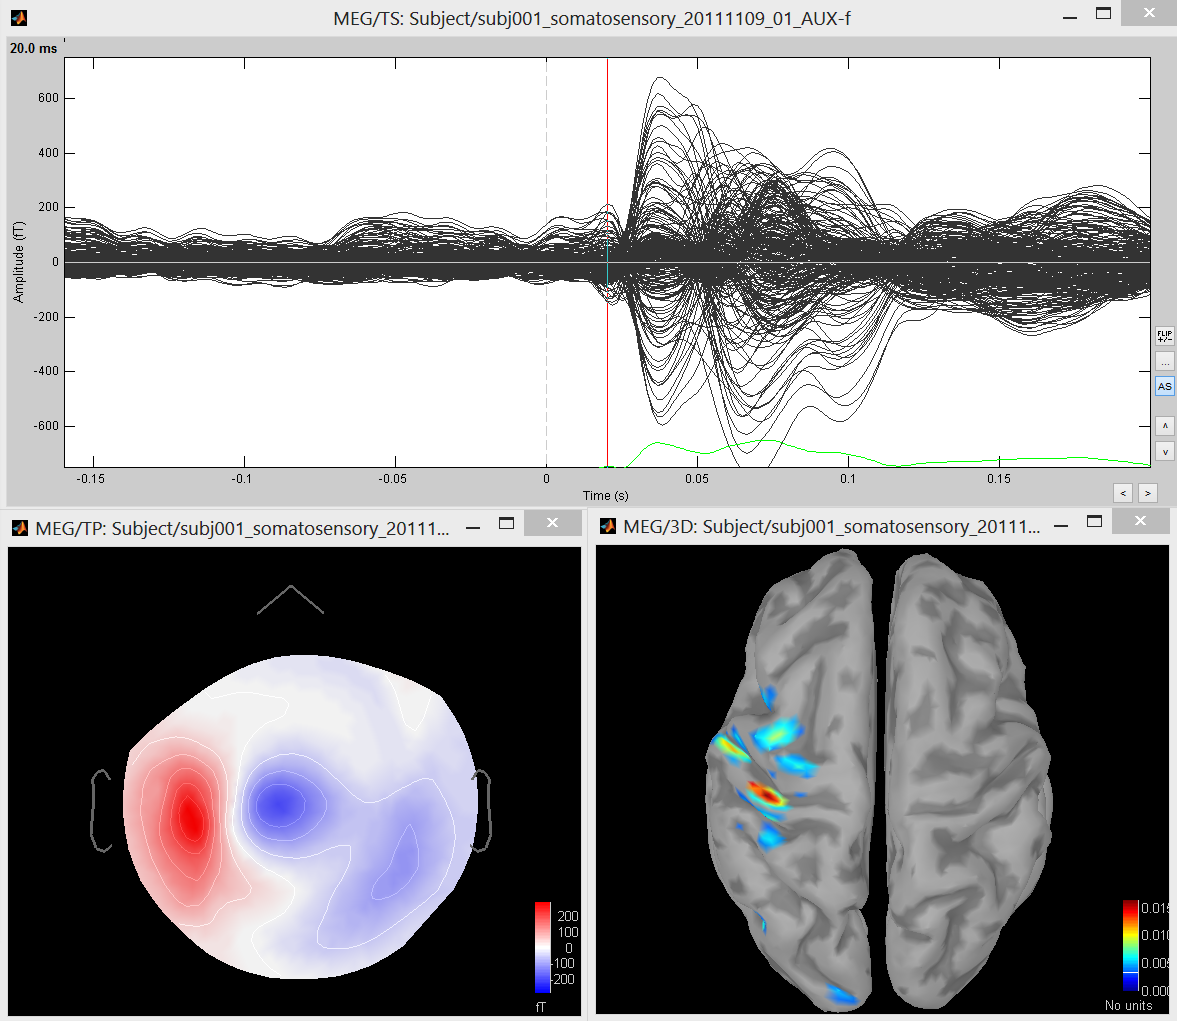Click the MEG/TP window Brainstorm icon

(19, 528)
